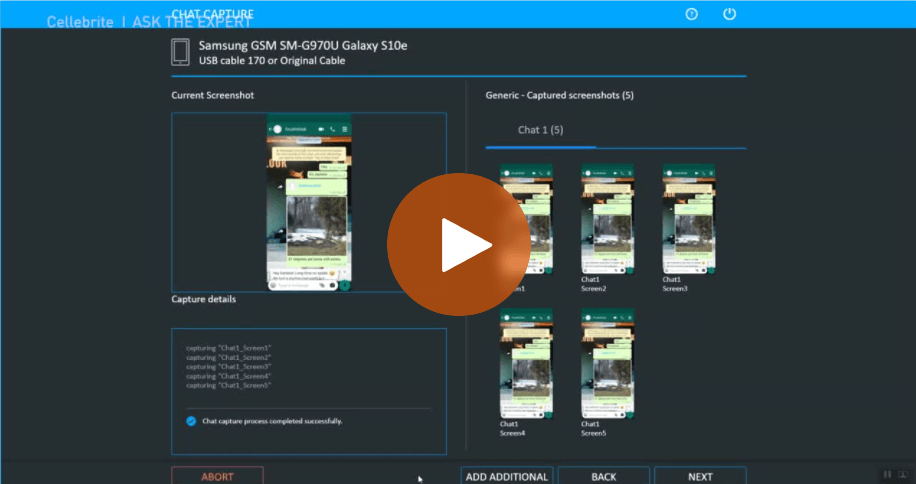Open the help question mark icon
The image size is (916, 484).
[x=692, y=14]
